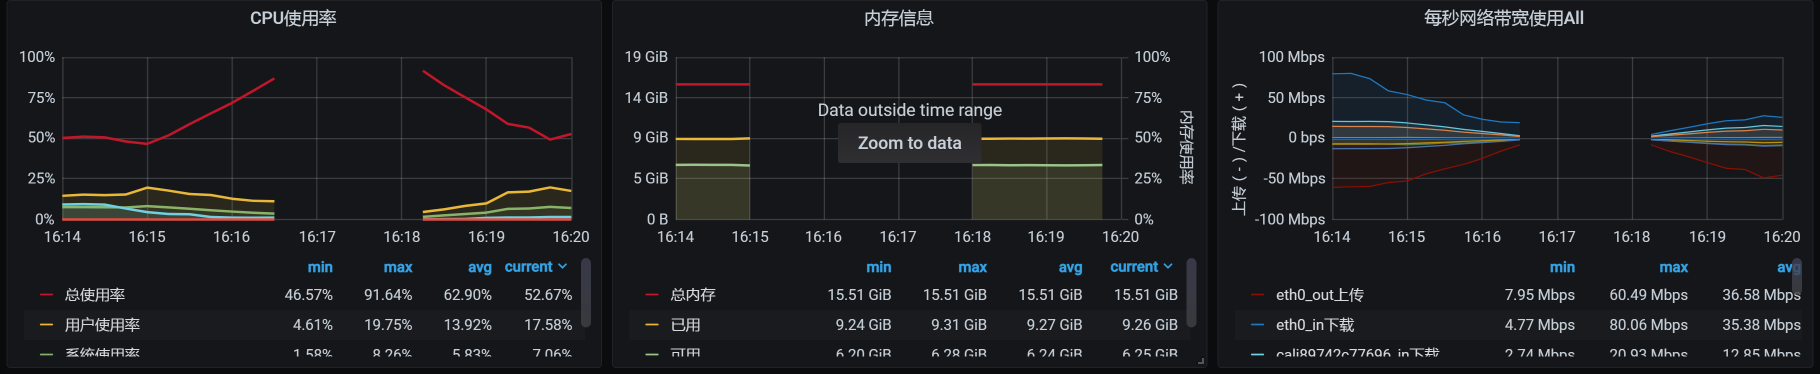Open color picker for eth0_in下载 blue swatch
This screenshot has width=1820, height=374.
coord(1257,325)
